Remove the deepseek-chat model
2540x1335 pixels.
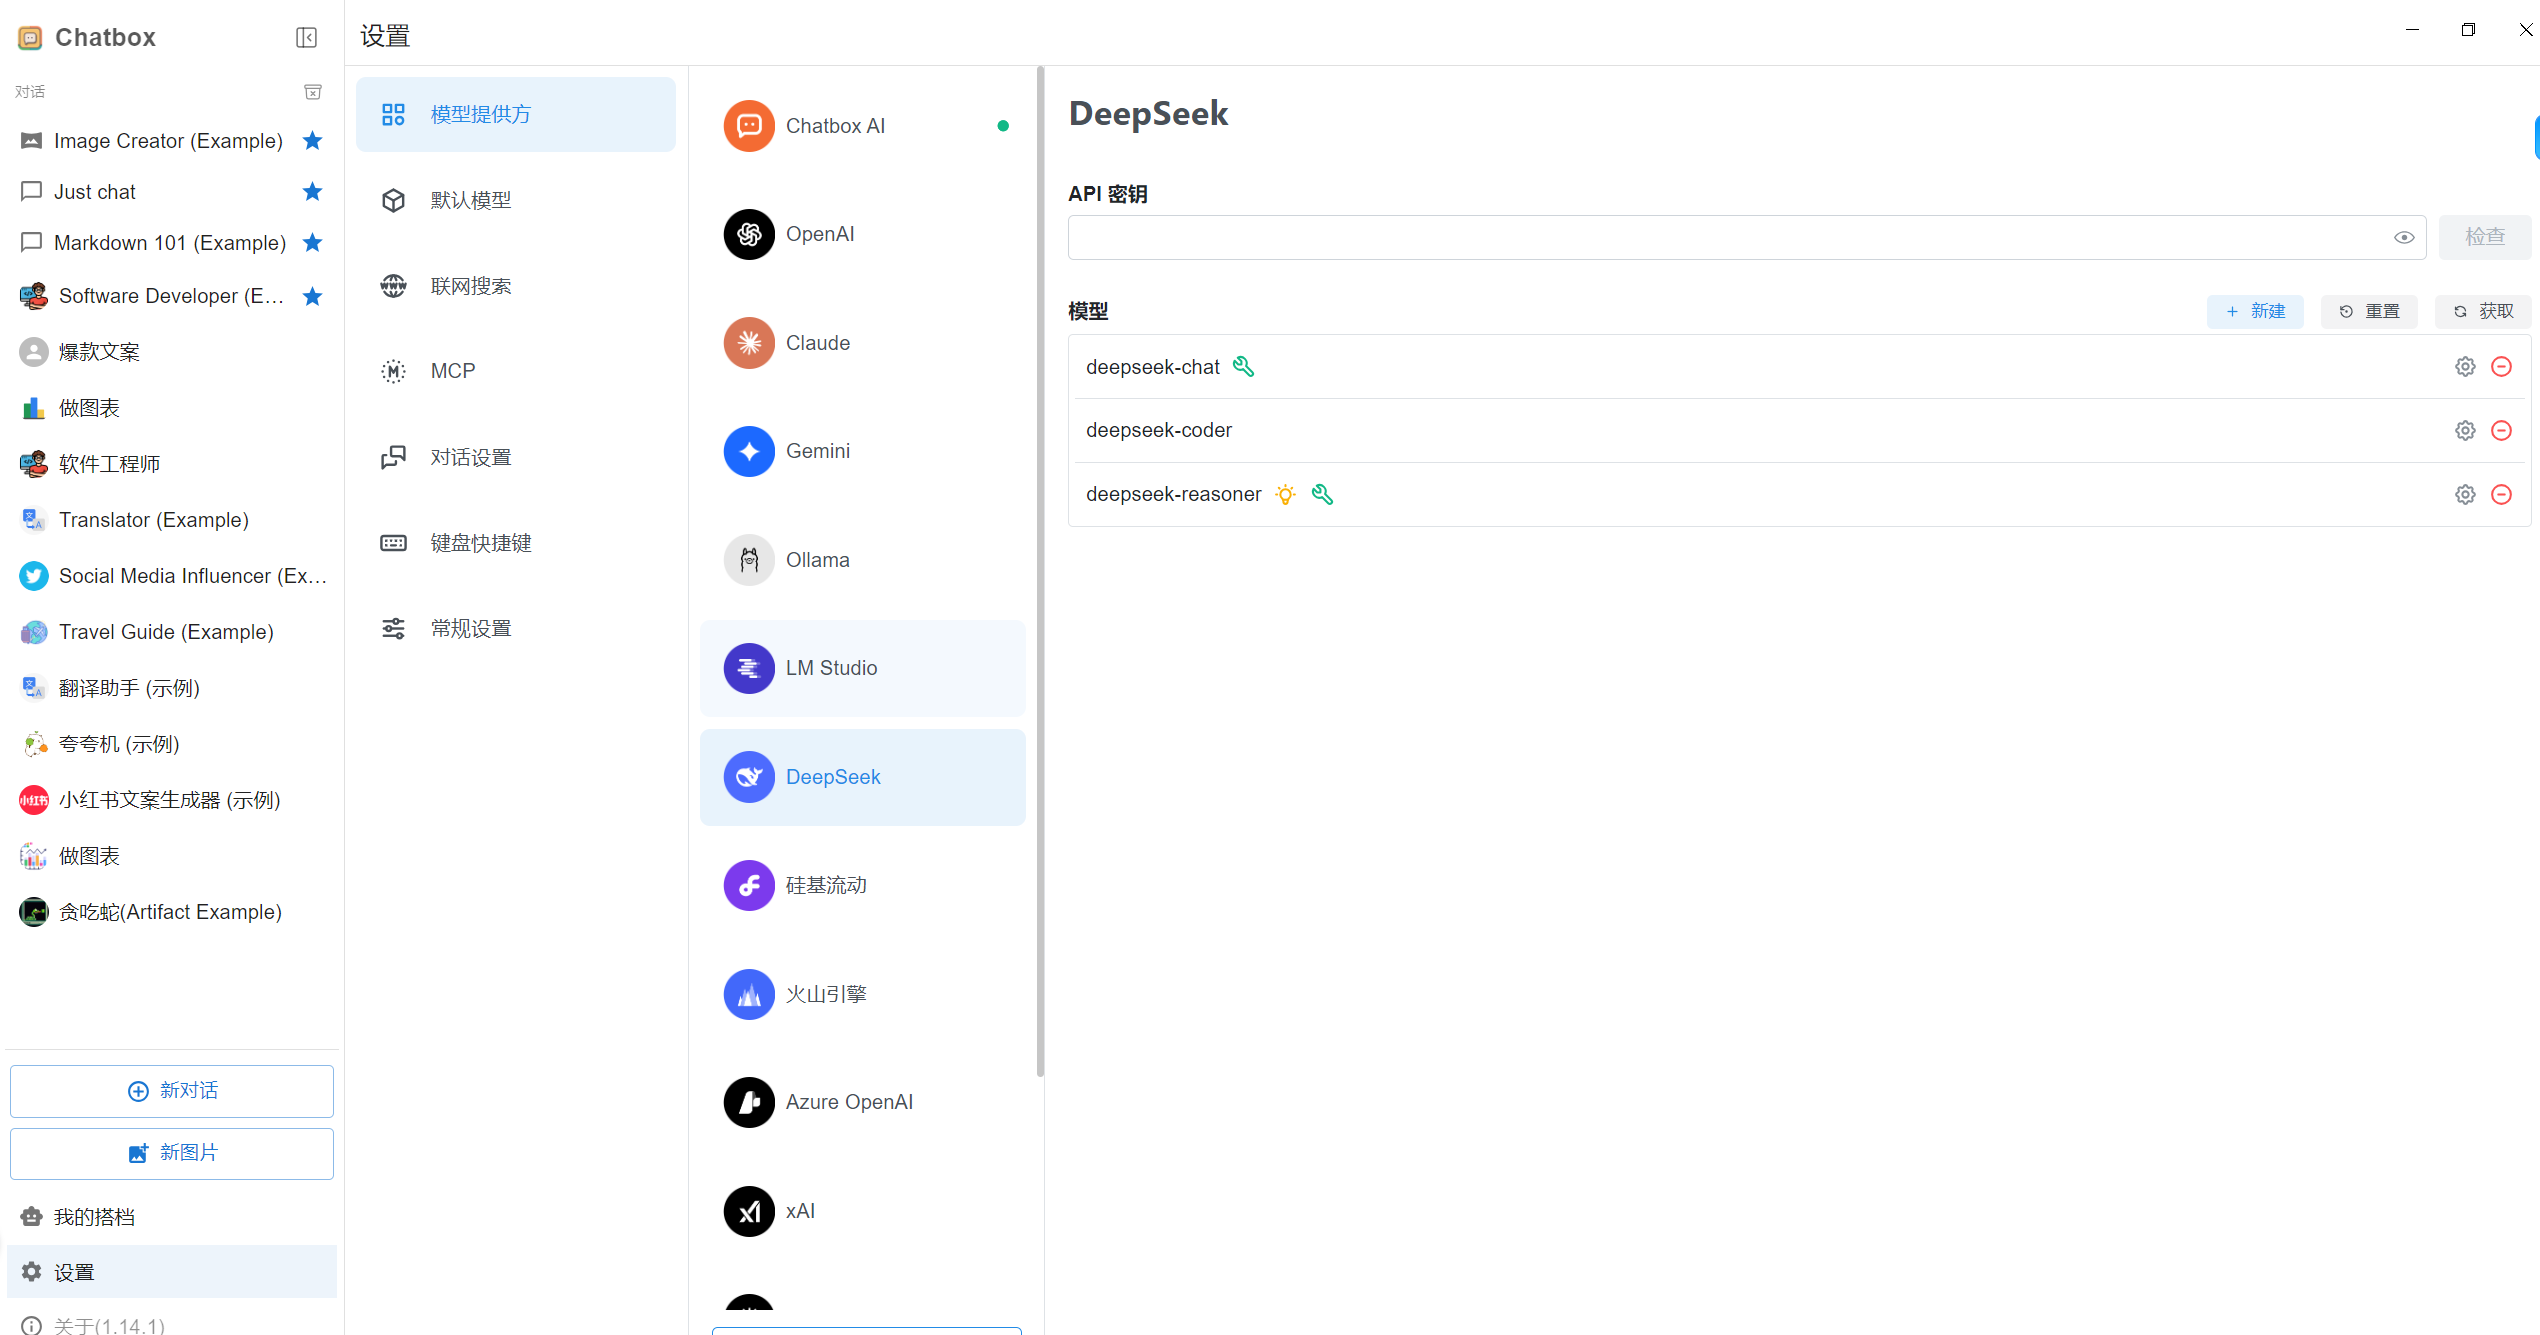(x=2501, y=367)
